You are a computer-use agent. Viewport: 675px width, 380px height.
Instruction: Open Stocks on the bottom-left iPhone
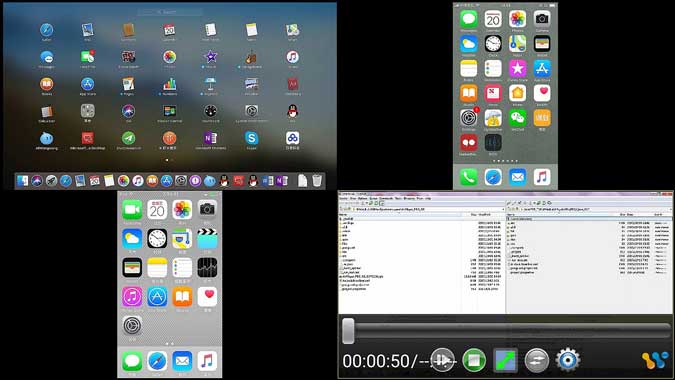(x=207, y=268)
